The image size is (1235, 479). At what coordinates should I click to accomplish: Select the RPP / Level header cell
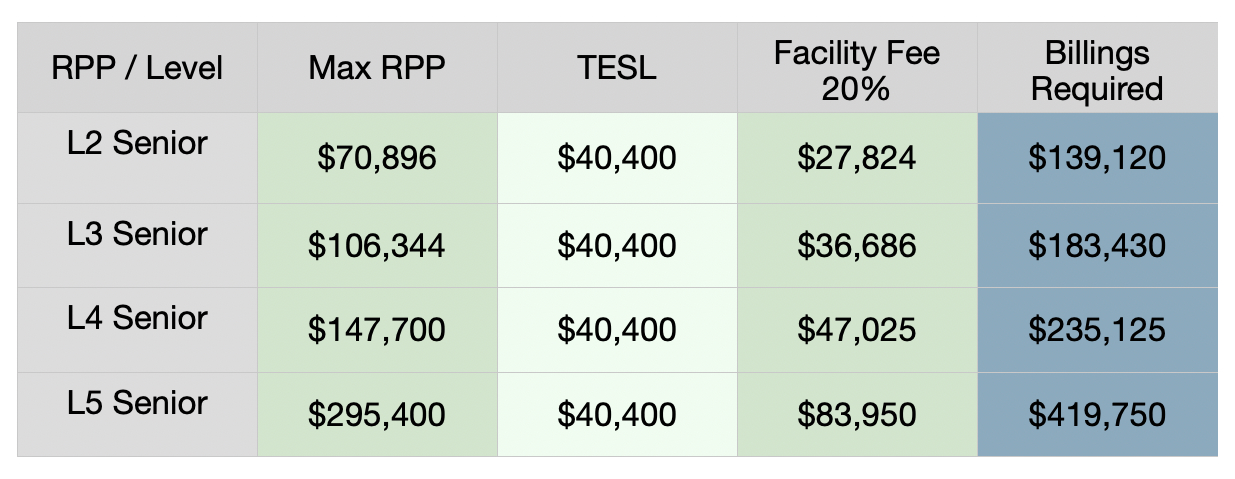(x=138, y=68)
